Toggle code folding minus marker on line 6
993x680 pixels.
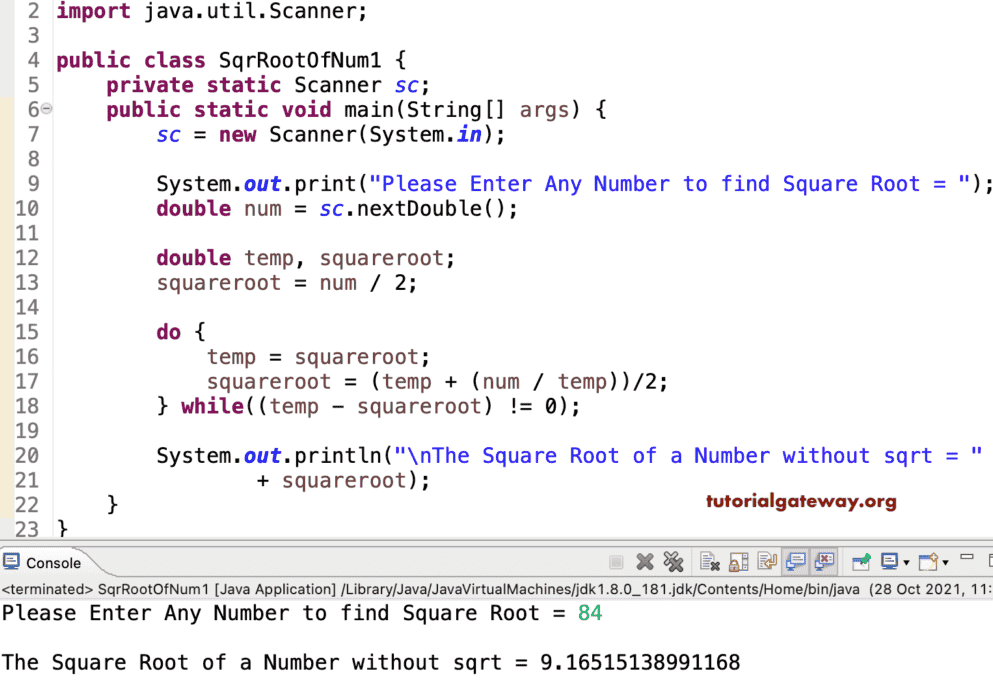(46, 108)
